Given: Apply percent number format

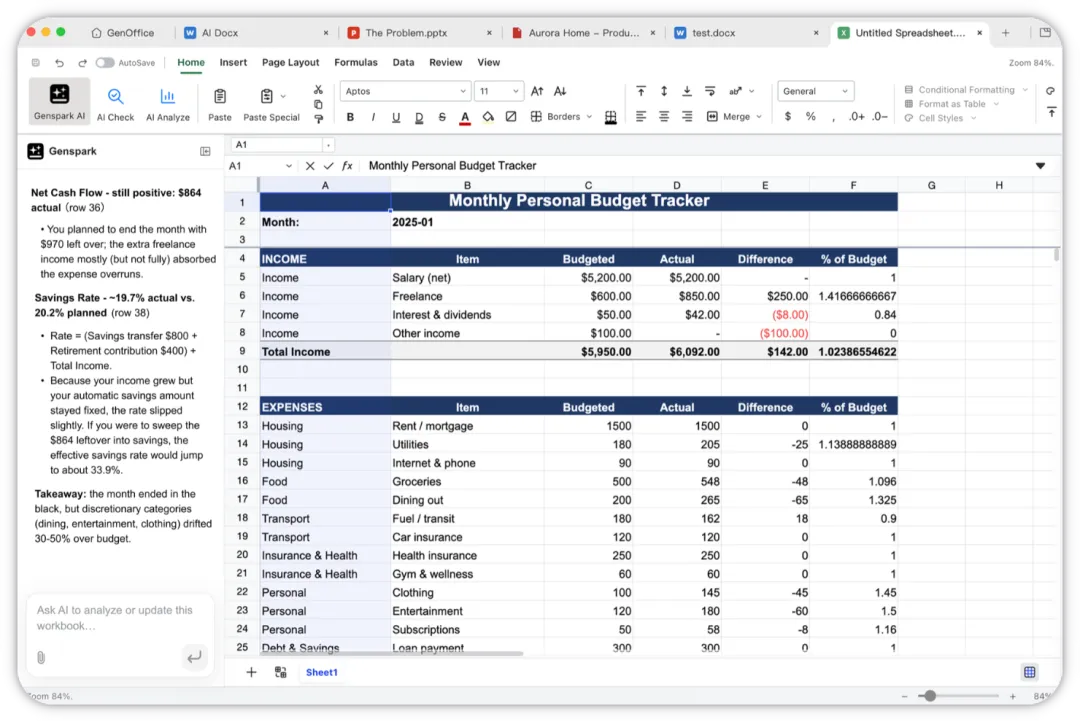Looking at the screenshot, I should tap(811, 117).
